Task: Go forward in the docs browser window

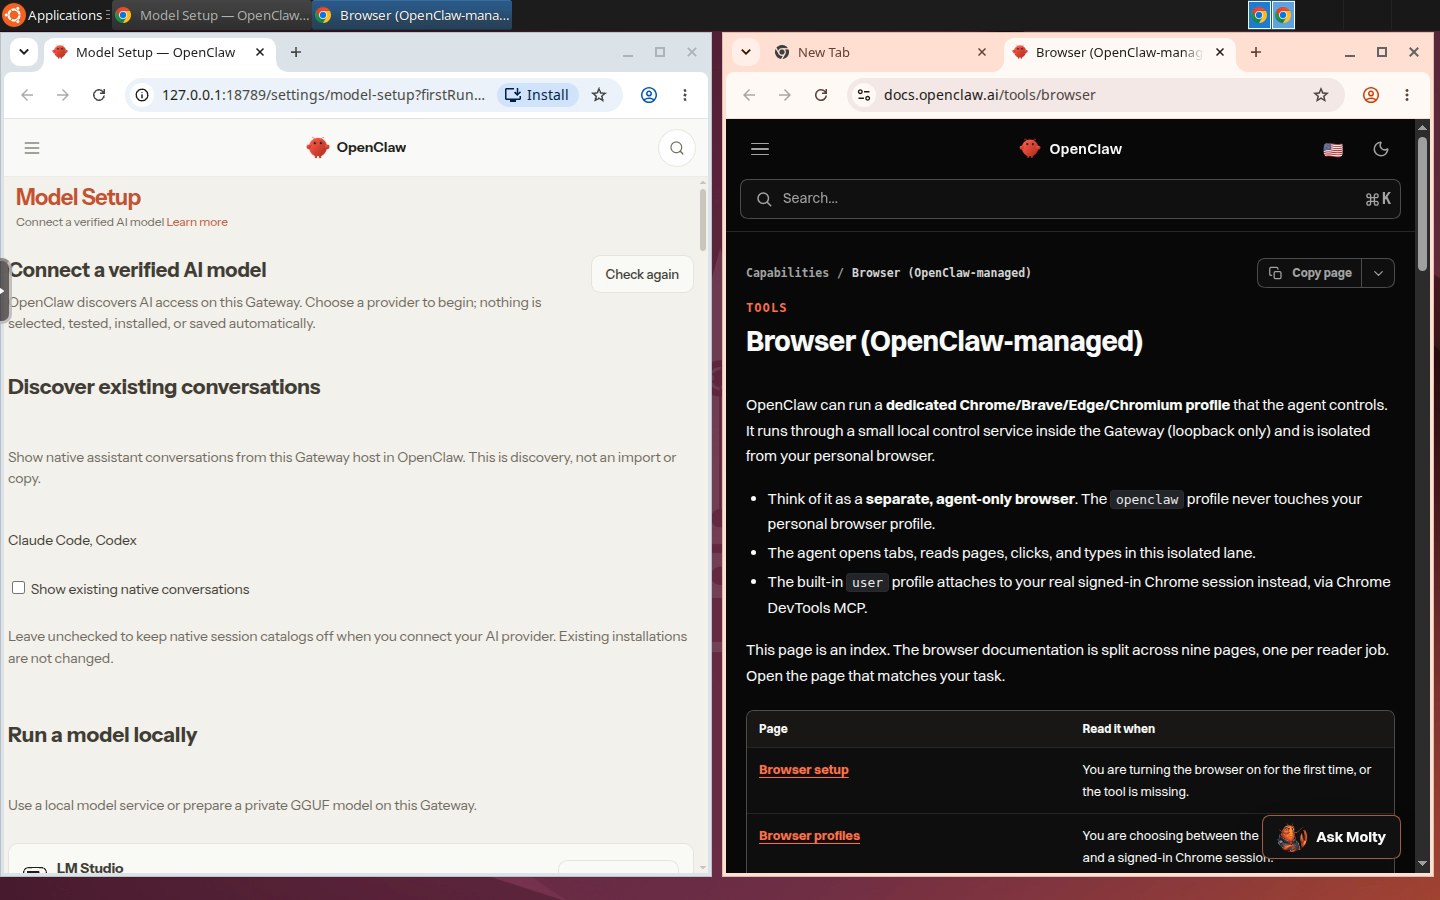Action: pos(785,95)
